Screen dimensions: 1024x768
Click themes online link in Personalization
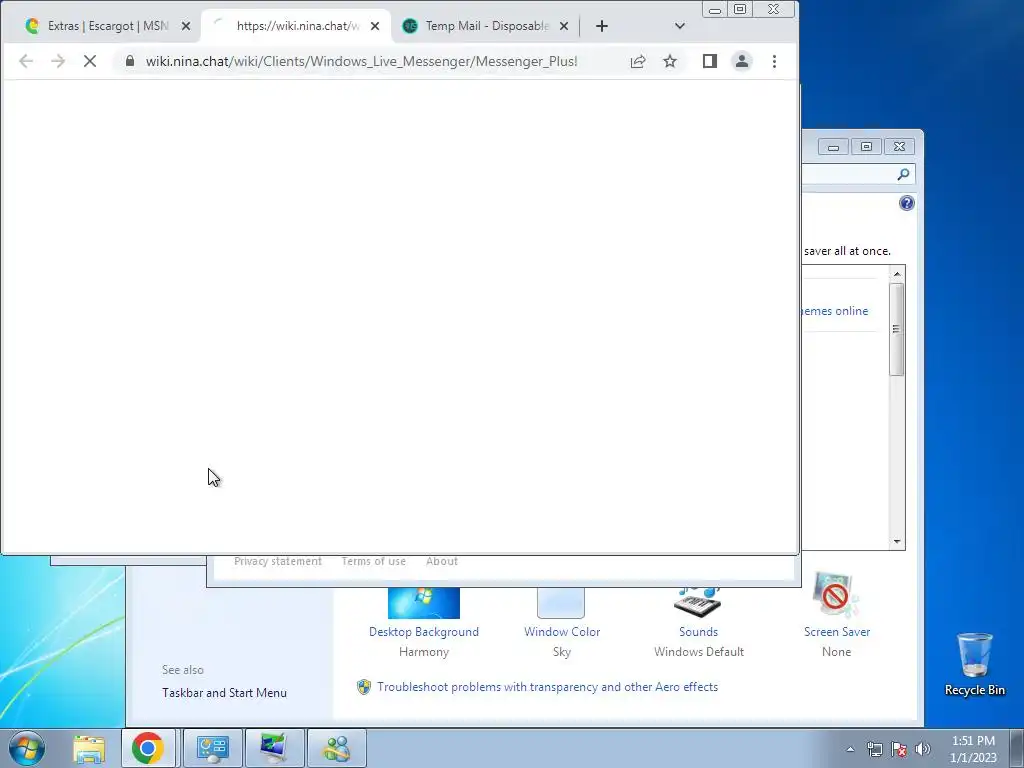click(835, 311)
